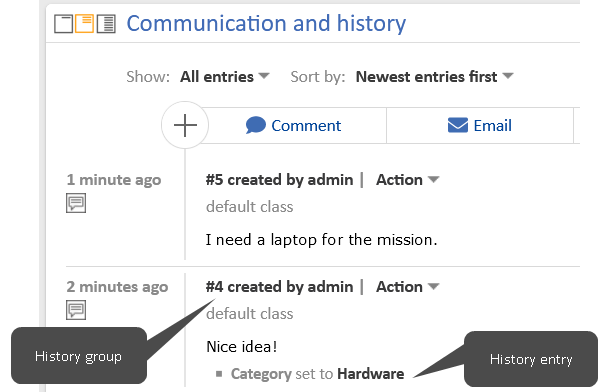Expand the Action menu for entry #4
The width and height of the screenshot is (610, 392).
click(407, 287)
